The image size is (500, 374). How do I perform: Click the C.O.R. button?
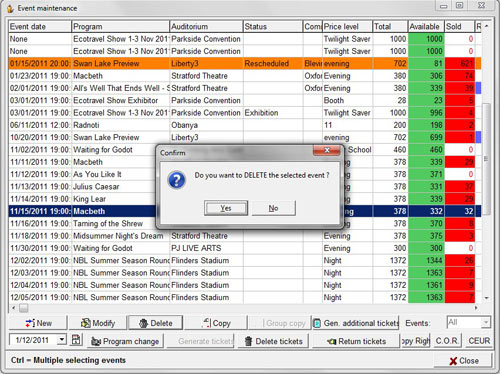click(447, 341)
